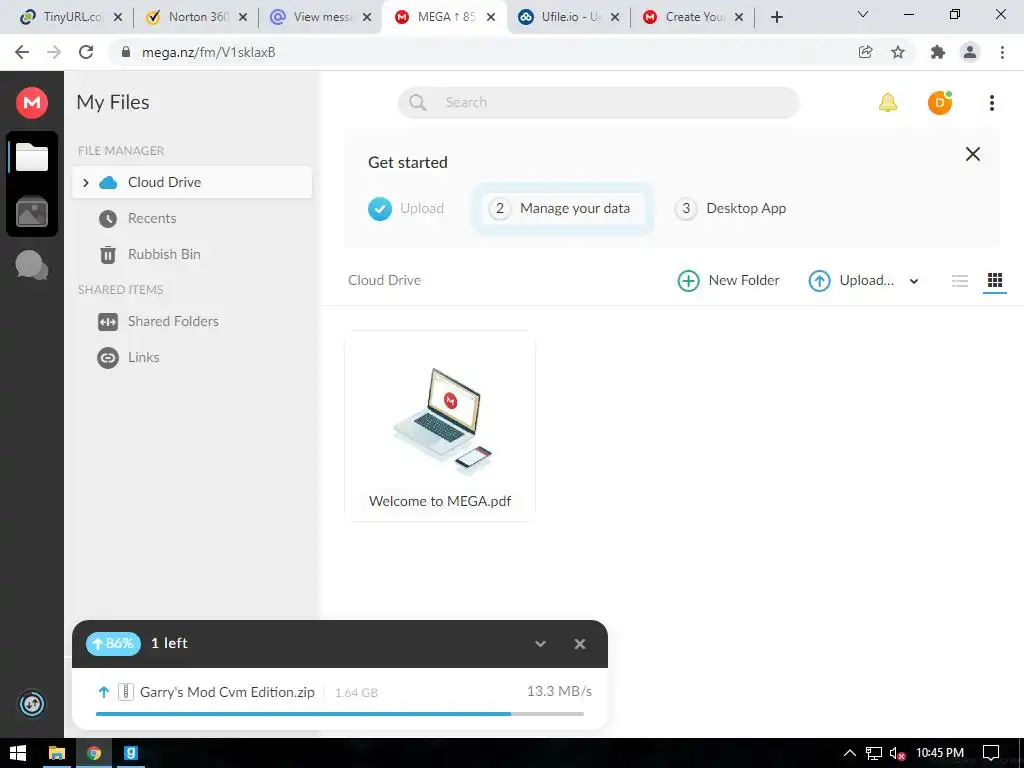The width and height of the screenshot is (1024, 768).
Task: Collapse the transfer panel chevron
Action: [x=540, y=644]
